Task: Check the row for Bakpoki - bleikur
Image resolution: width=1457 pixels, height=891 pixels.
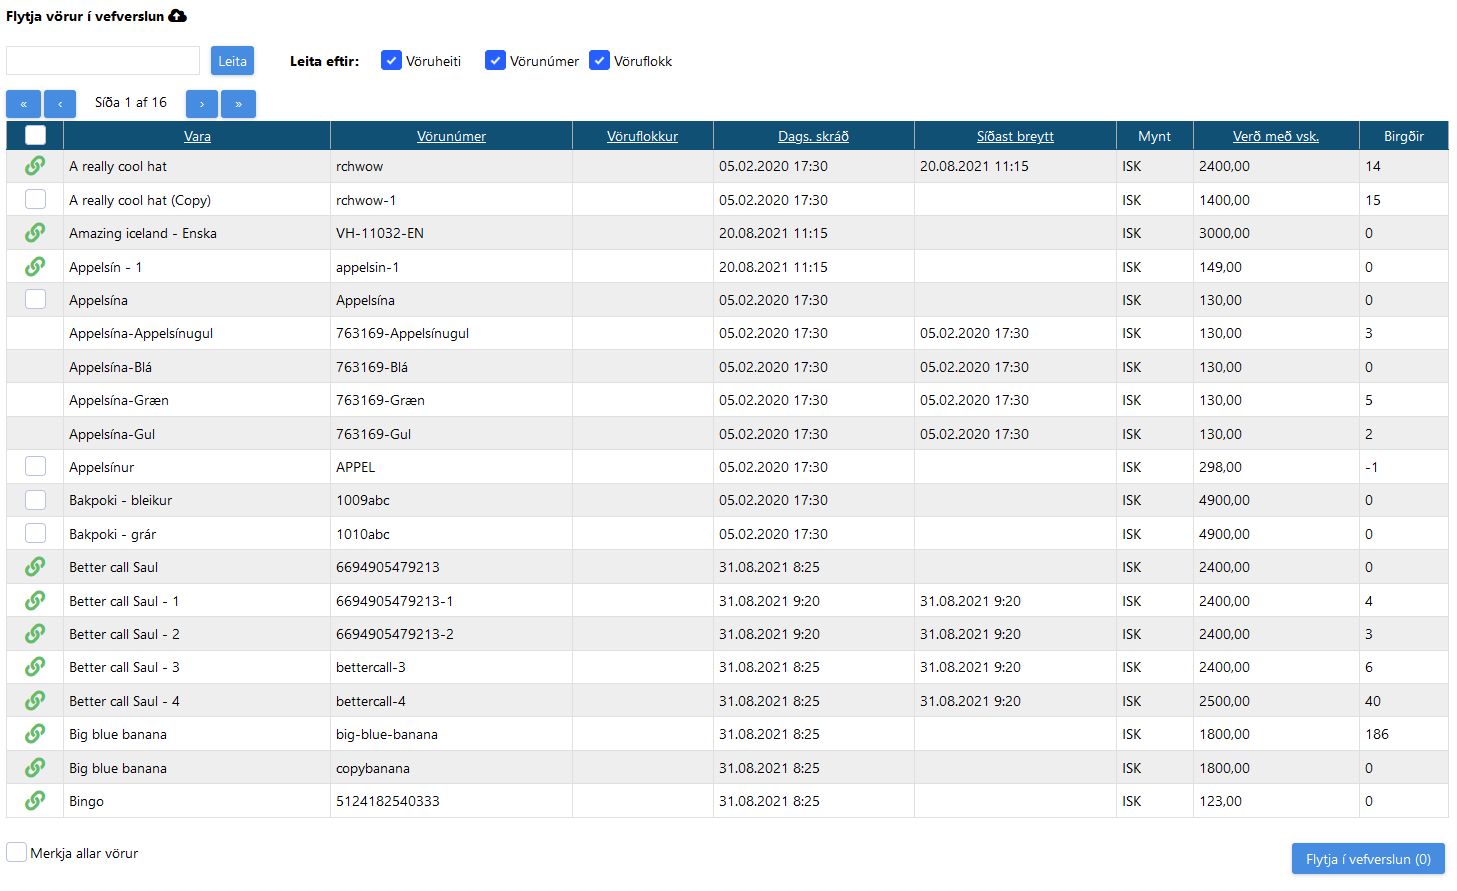Action: pos(35,499)
